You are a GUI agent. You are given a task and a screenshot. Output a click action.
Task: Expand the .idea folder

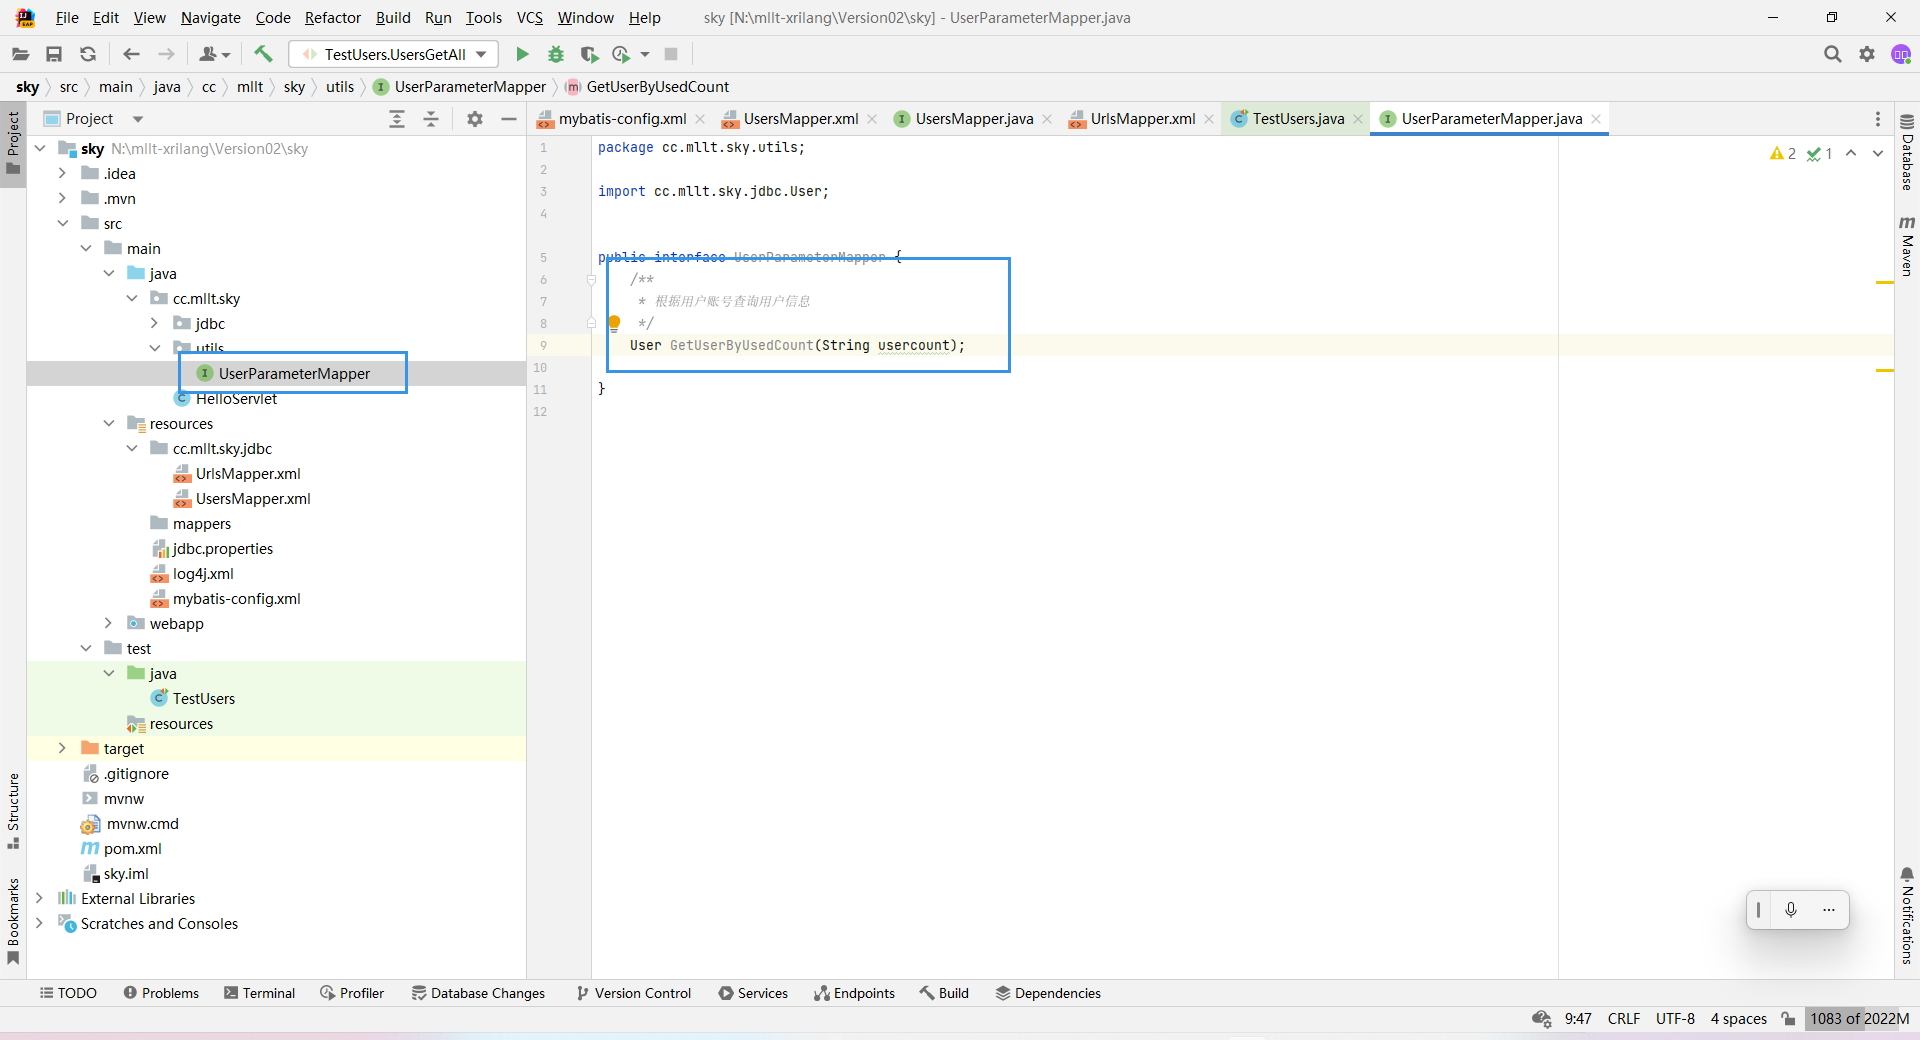point(62,173)
